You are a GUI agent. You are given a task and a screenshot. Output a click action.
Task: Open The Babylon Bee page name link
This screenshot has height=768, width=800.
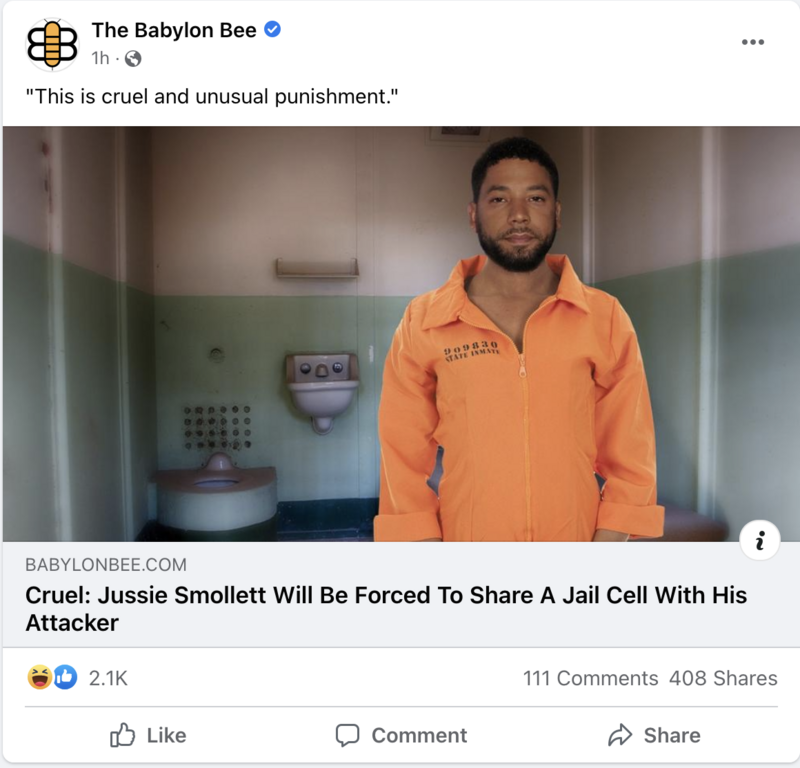[x=174, y=30]
